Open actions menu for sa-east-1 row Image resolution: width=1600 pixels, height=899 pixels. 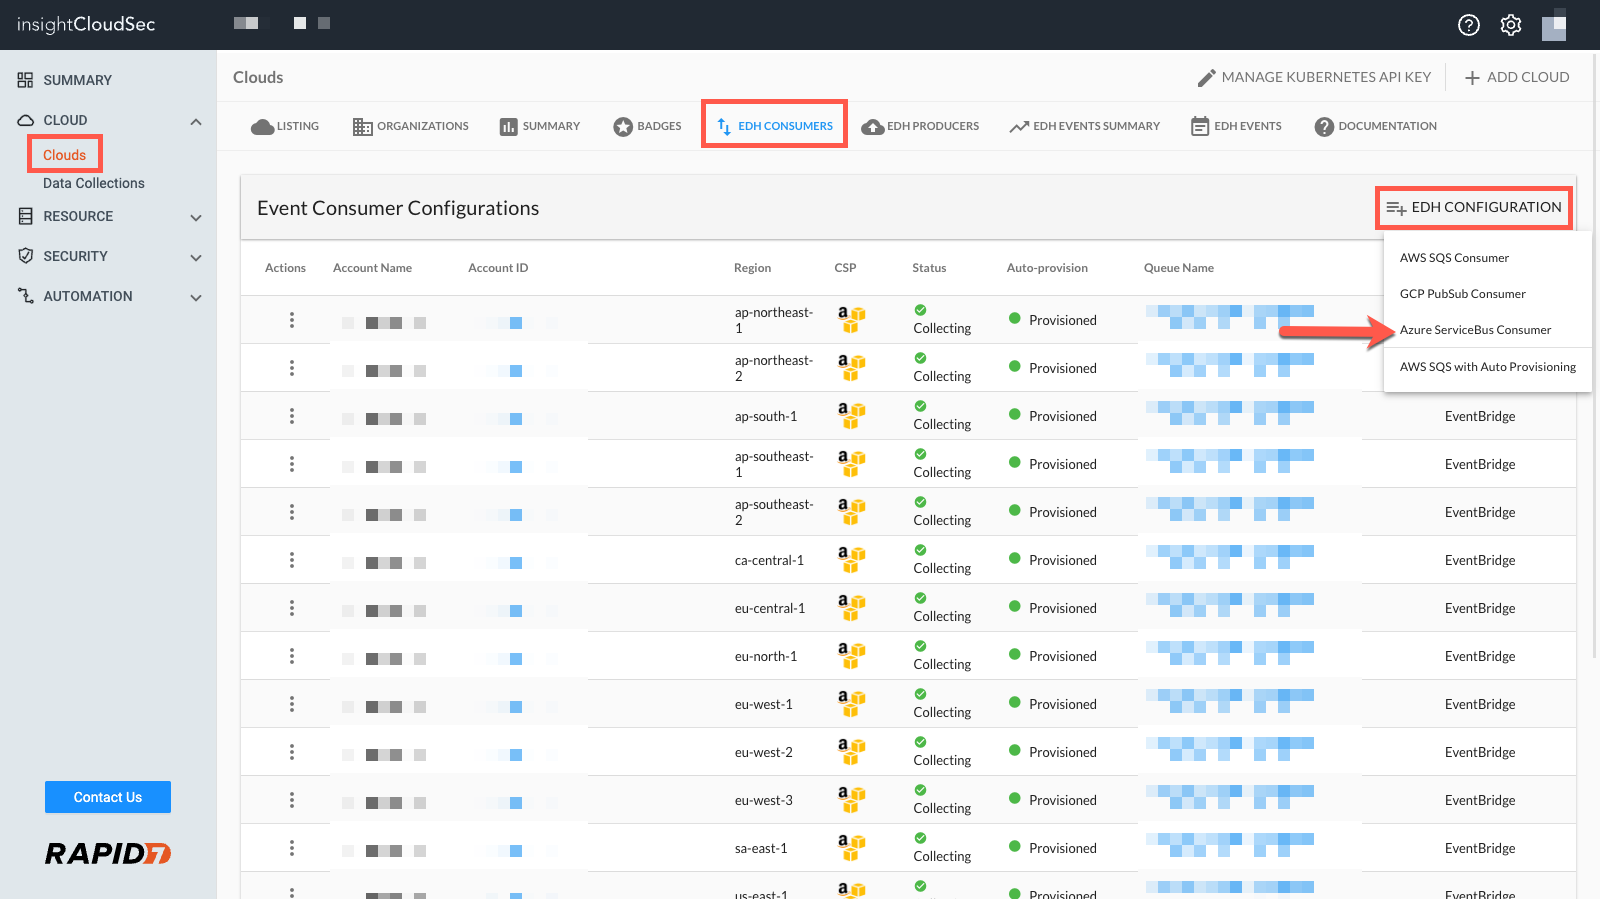pos(292,848)
